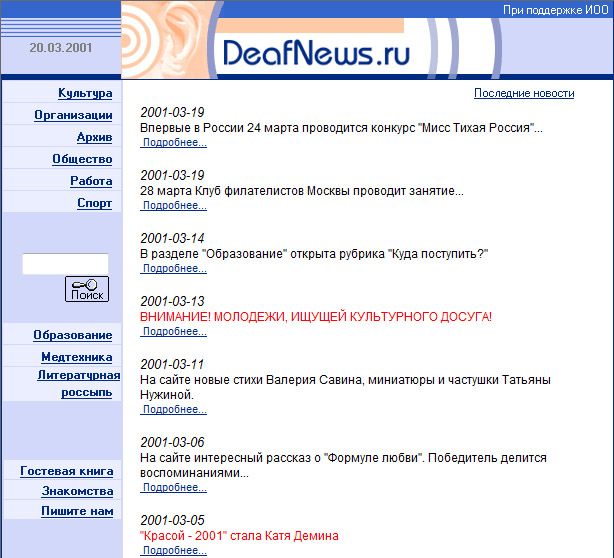This screenshot has height=558, width=614.
Task: Open the Общество section
Action: [82, 159]
